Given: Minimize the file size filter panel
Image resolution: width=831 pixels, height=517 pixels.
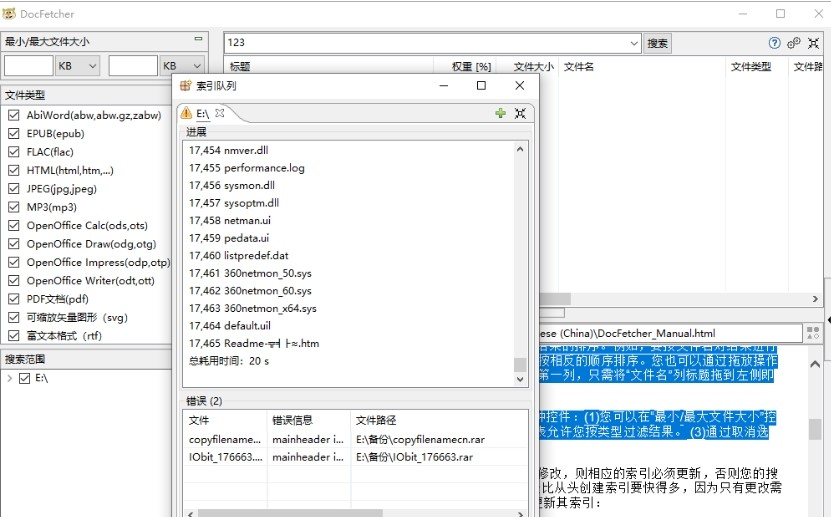Looking at the screenshot, I should pyautogui.click(x=200, y=41).
